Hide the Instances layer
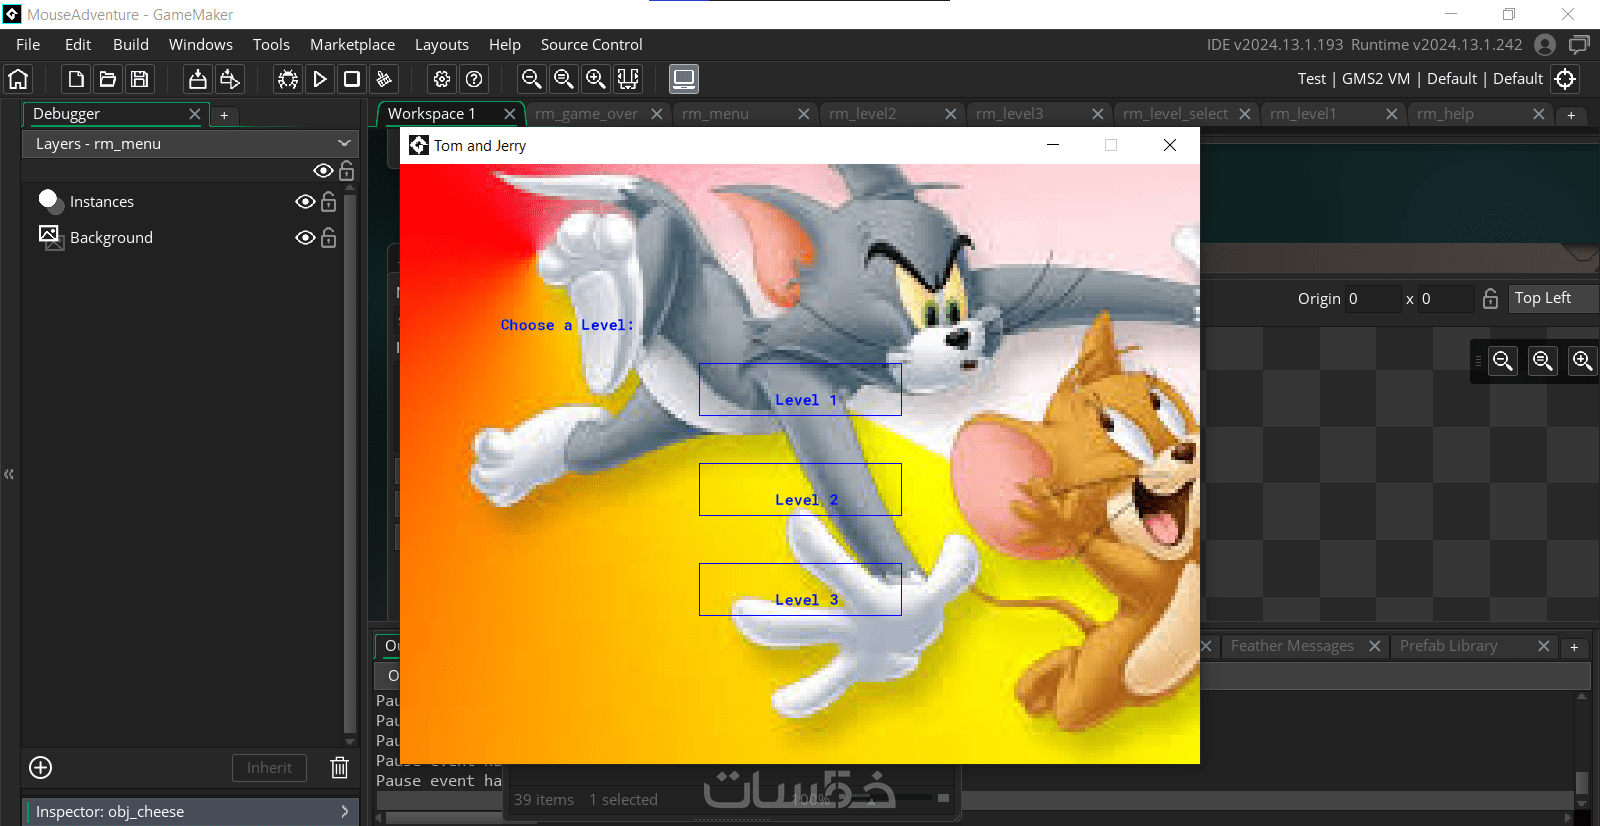 pos(305,202)
